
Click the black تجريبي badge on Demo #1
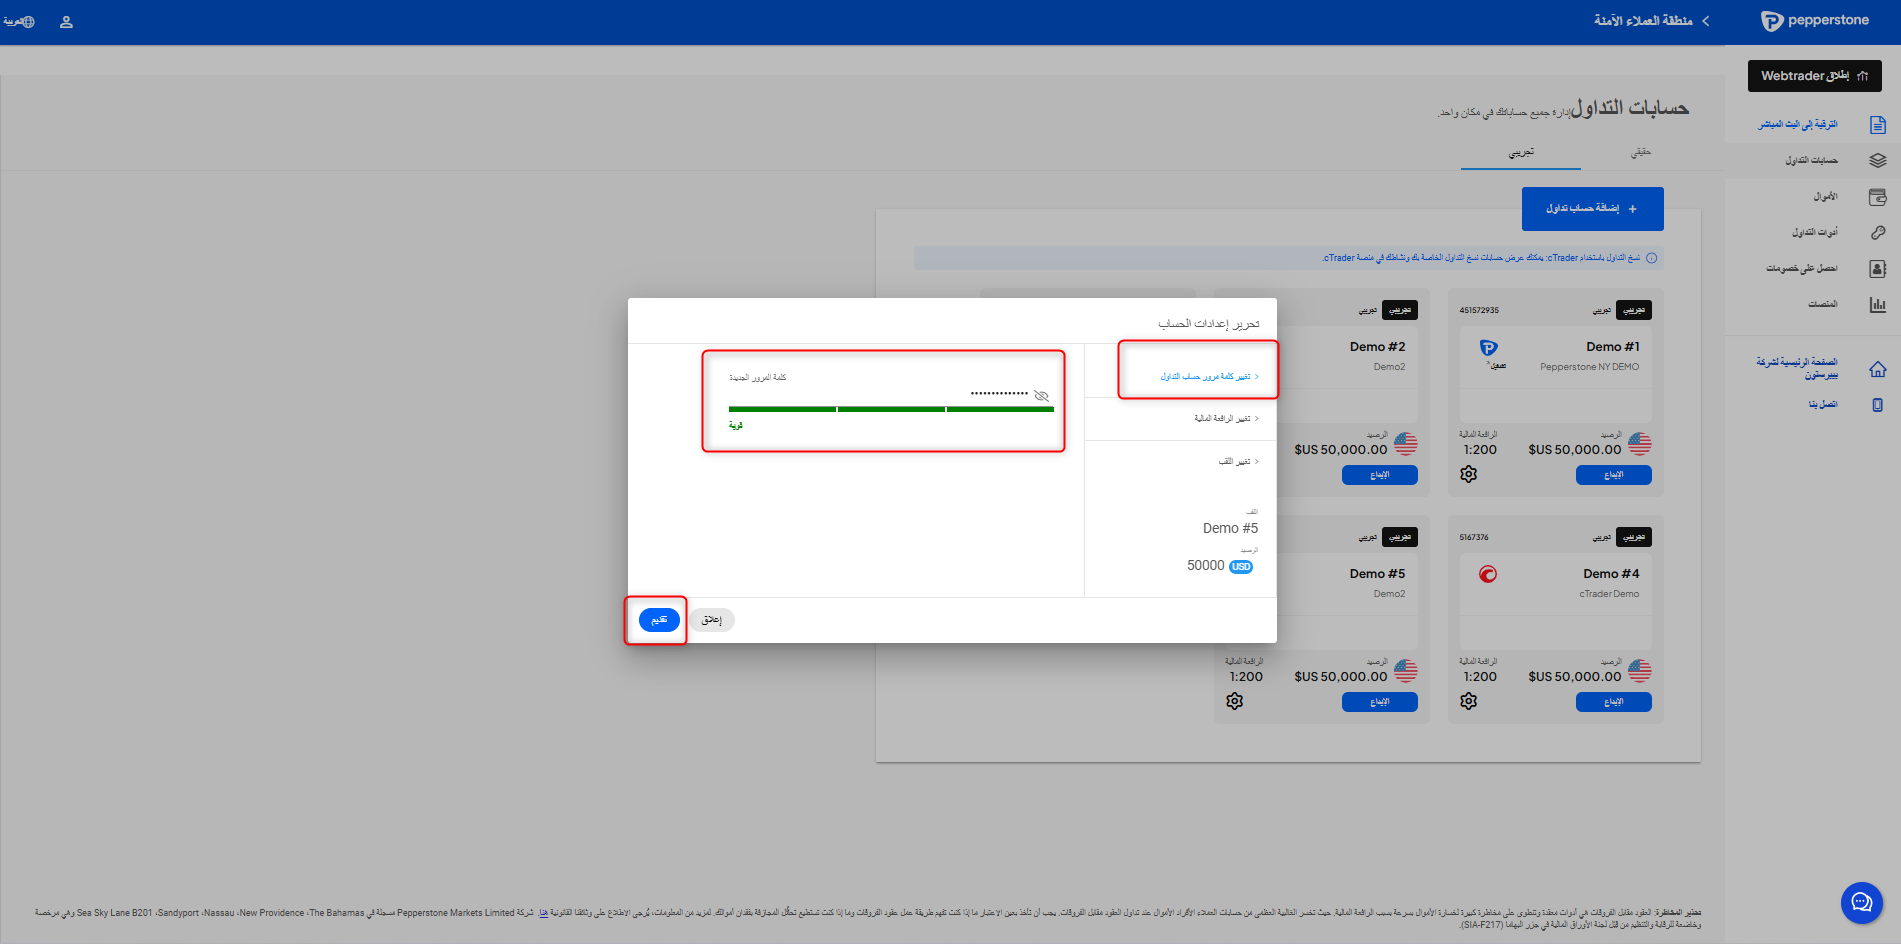coord(1634,310)
